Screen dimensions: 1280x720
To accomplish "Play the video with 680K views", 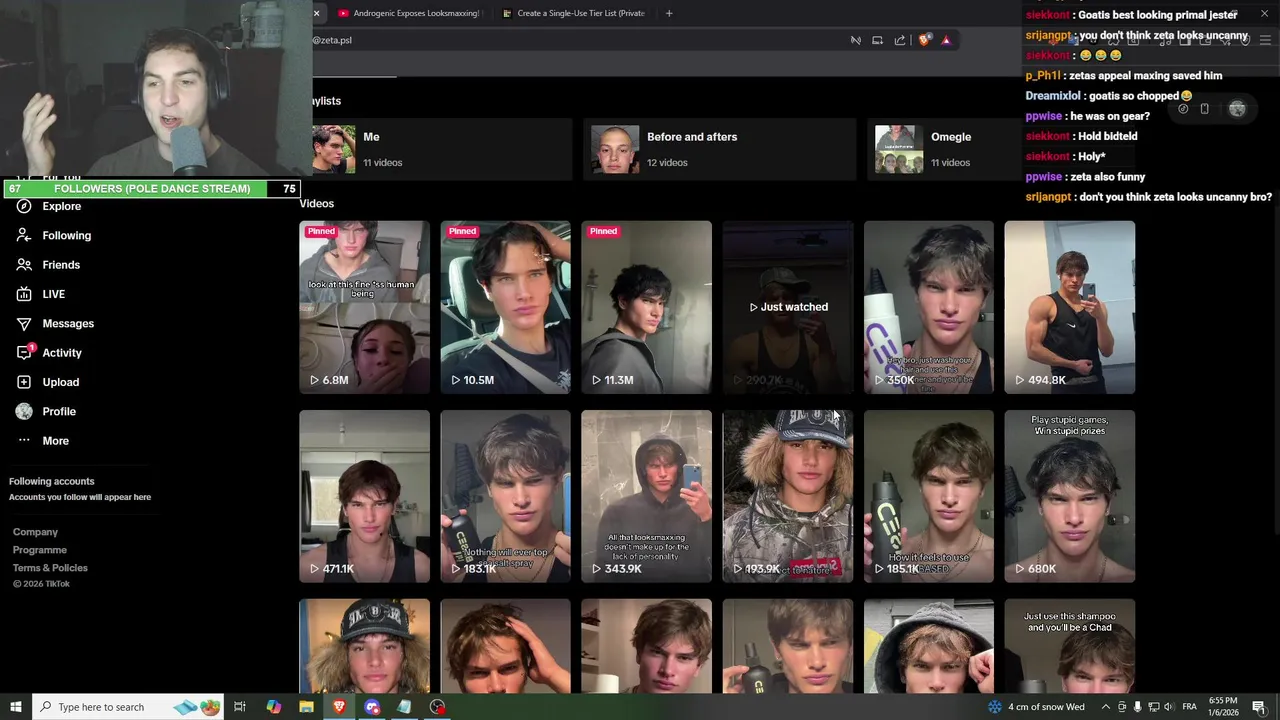I will (x=1070, y=496).
